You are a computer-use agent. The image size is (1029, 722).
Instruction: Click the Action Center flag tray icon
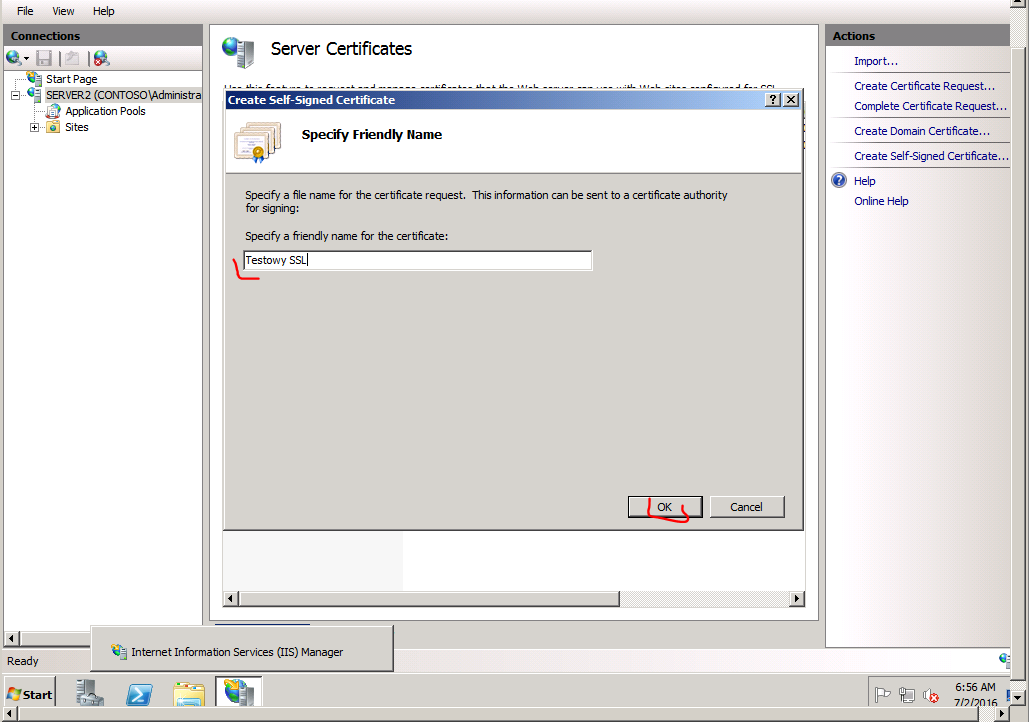coord(882,694)
